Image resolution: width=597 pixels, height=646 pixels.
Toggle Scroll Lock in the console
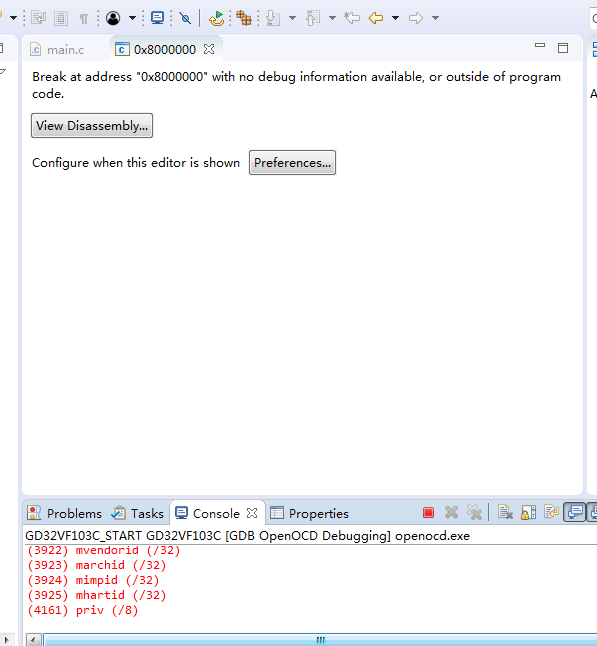click(x=528, y=513)
